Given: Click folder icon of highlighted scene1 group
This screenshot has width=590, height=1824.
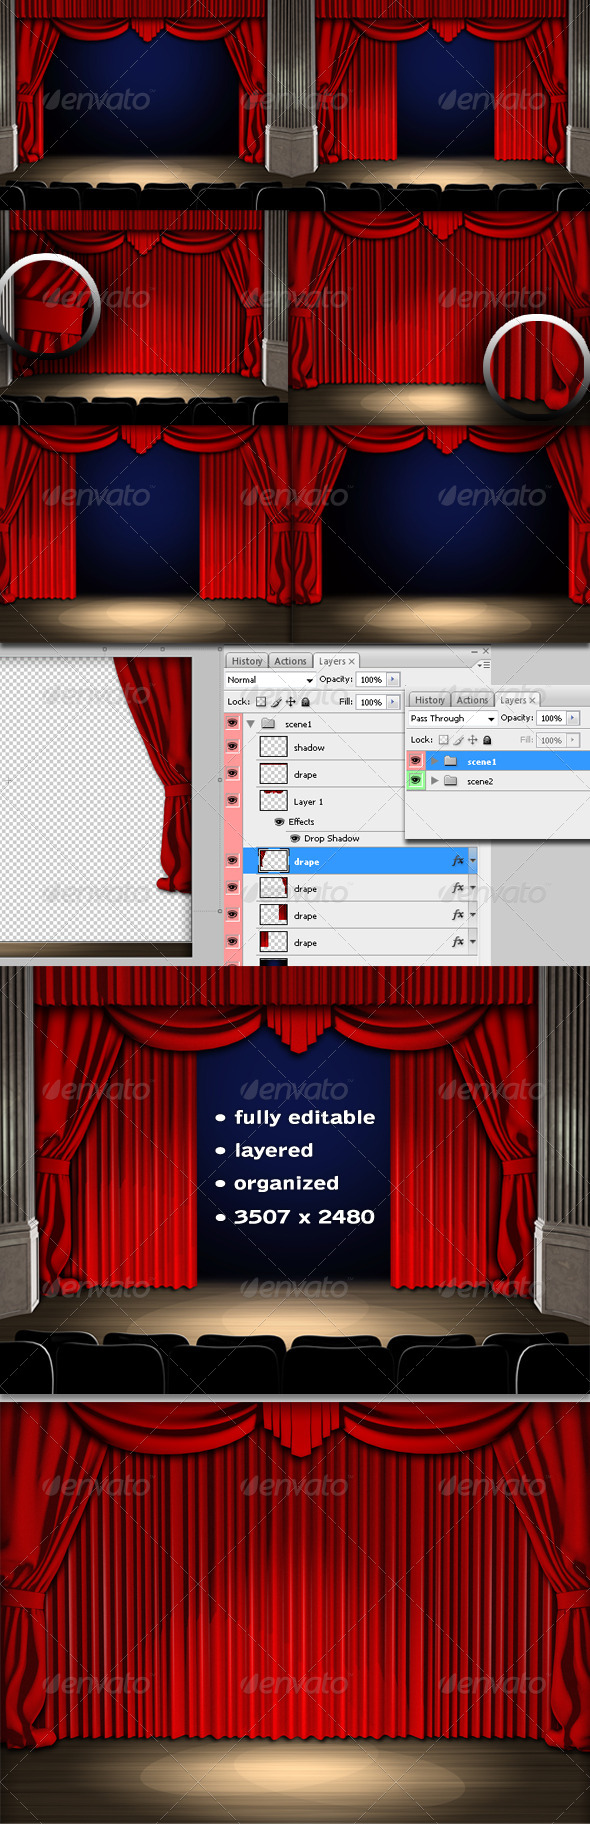Looking at the screenshot, I should tap(451, 761).
